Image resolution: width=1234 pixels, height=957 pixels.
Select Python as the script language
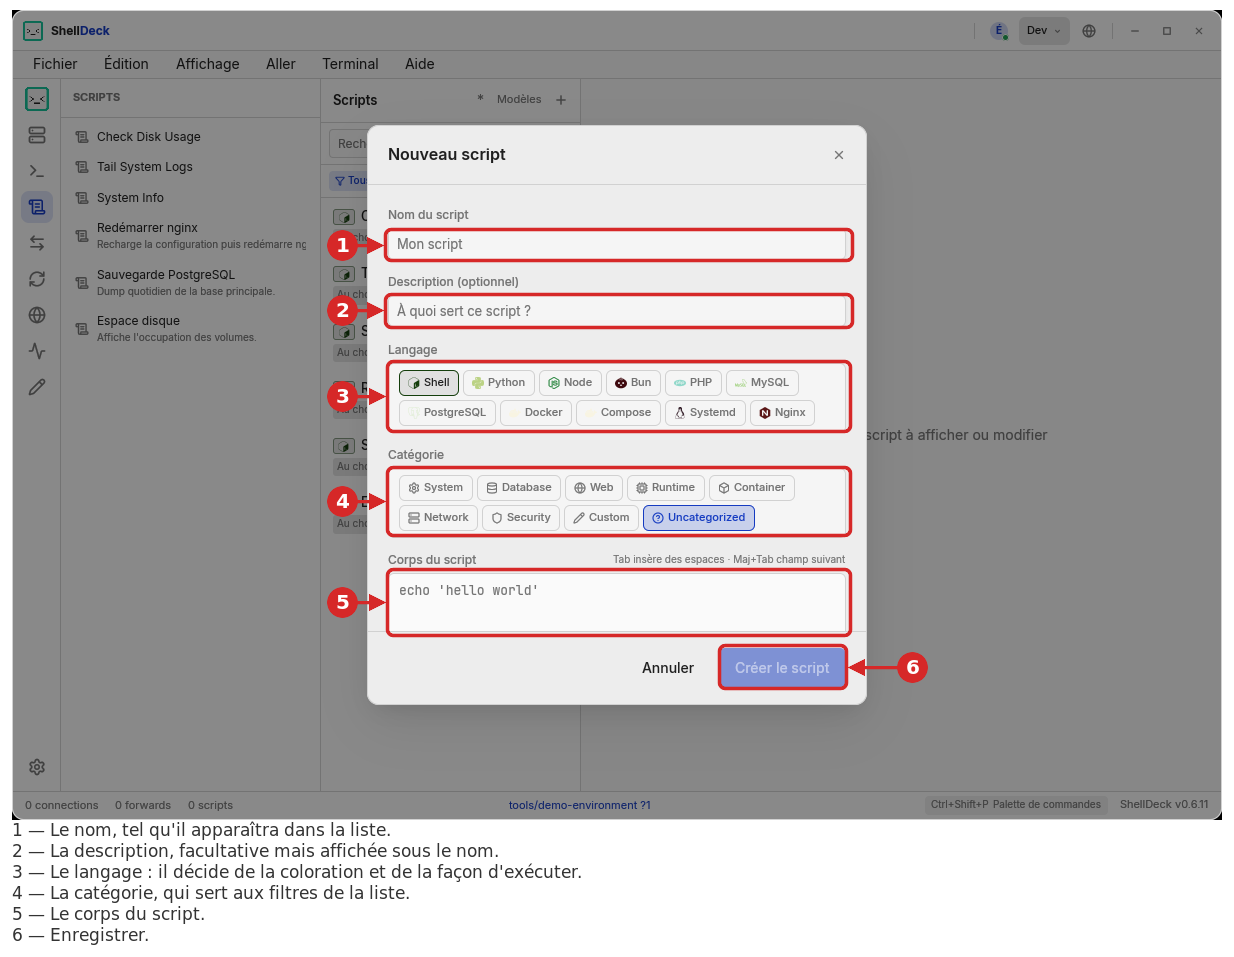point(499,383)
